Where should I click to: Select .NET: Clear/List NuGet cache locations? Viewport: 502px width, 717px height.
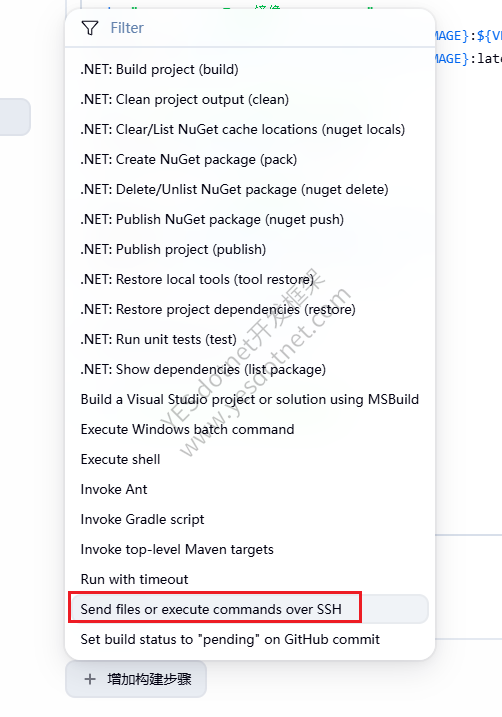click(x=250, y=129)
